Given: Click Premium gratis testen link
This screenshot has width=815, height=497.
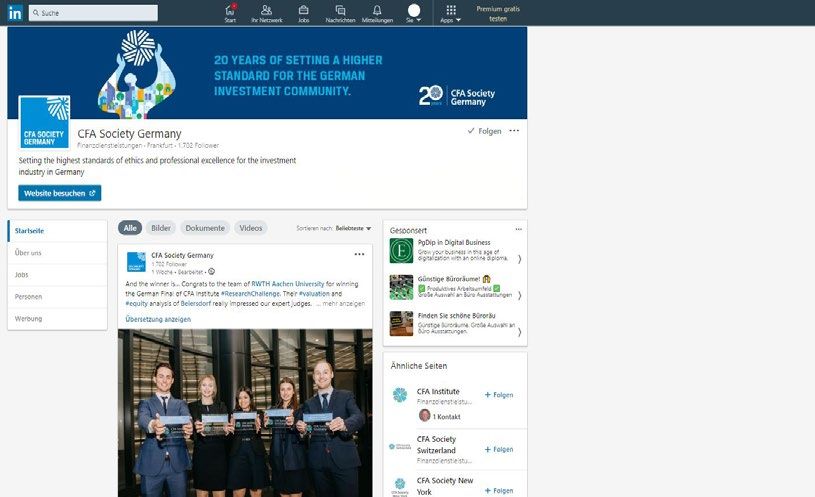Looking at the screenshot, I should pos(498,14).
